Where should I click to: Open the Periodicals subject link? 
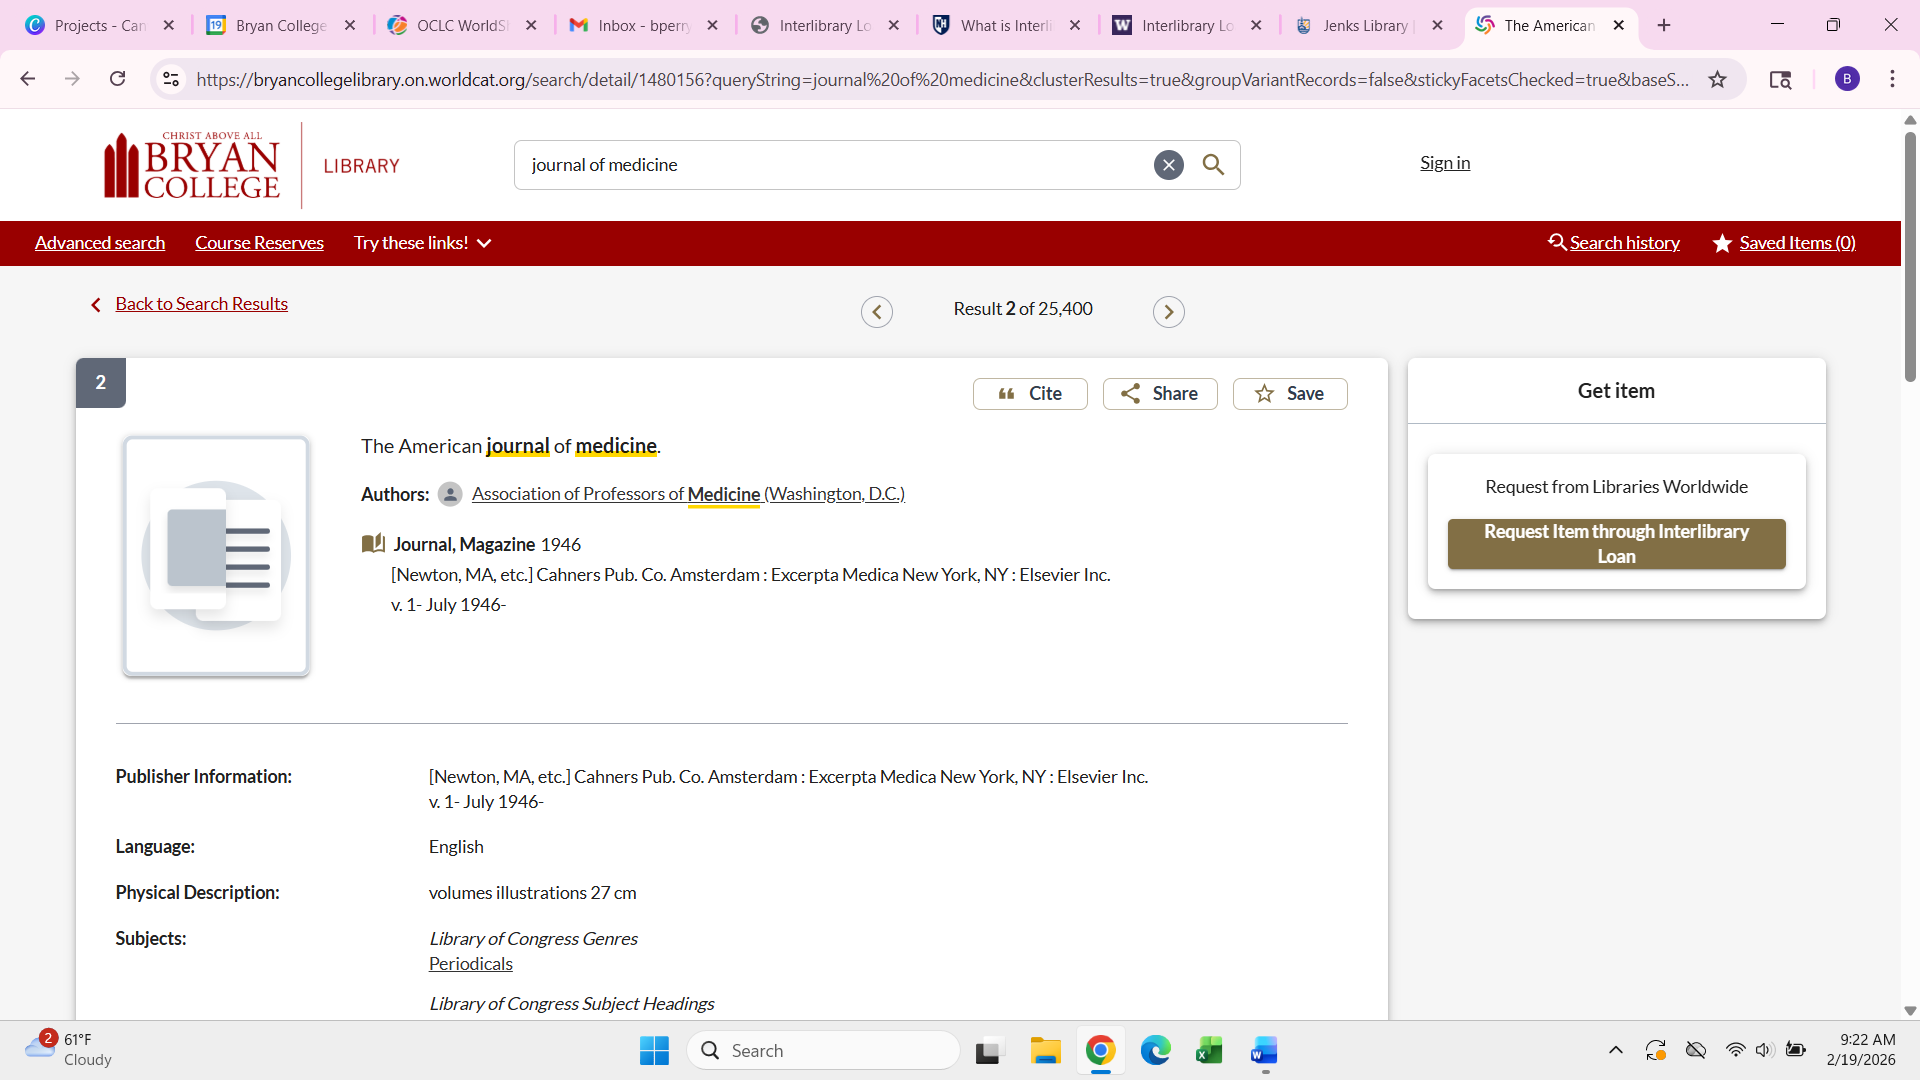click(x=471, y=964)
